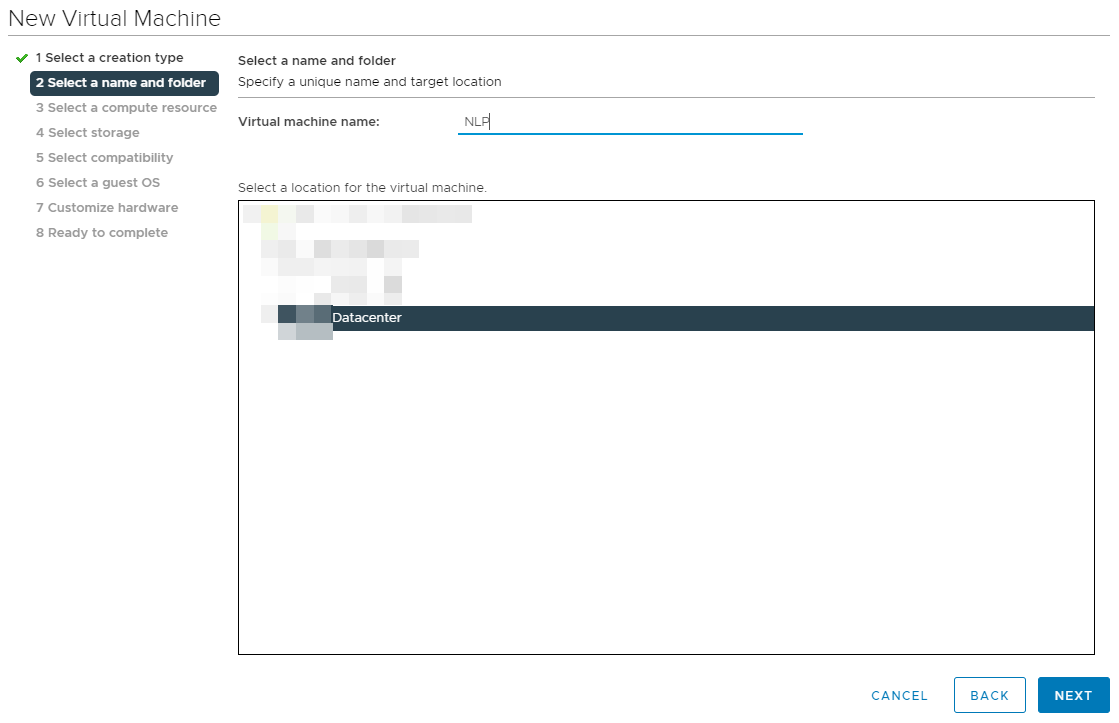
Task: Click the New Virtual Machine dialog title
Action: [115, 18]
